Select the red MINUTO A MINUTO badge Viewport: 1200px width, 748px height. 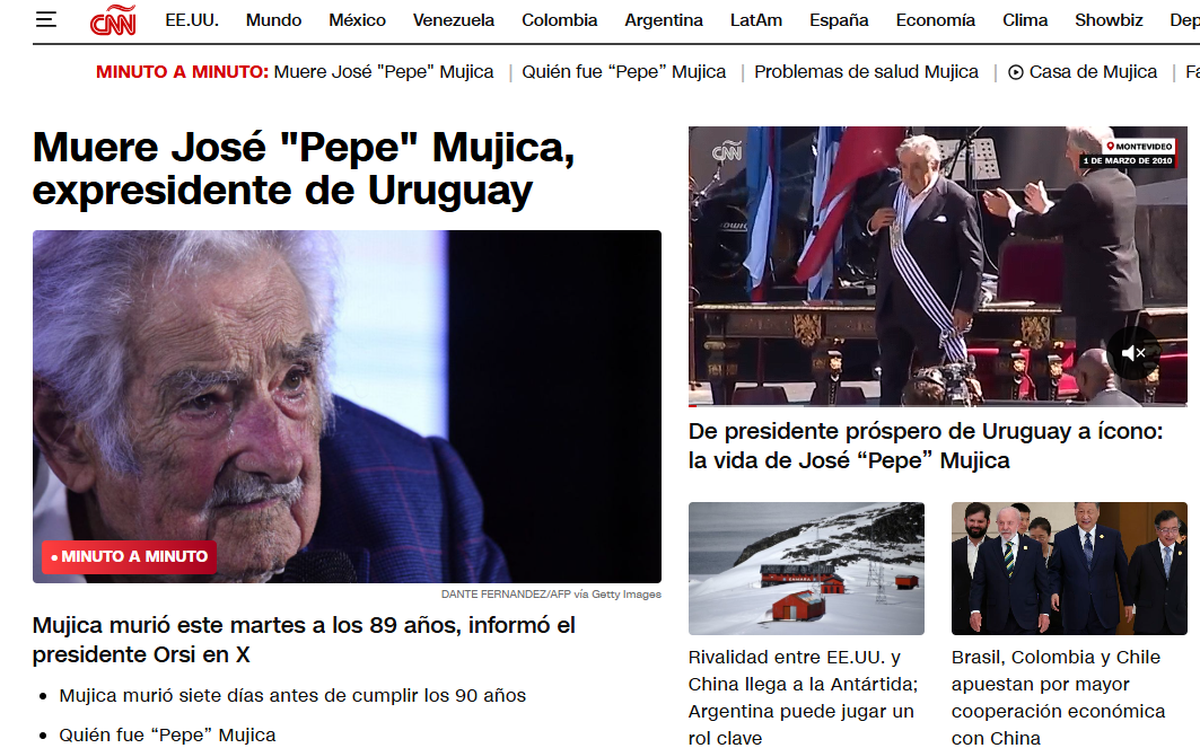pyautogui.click(x=129, y=557)
